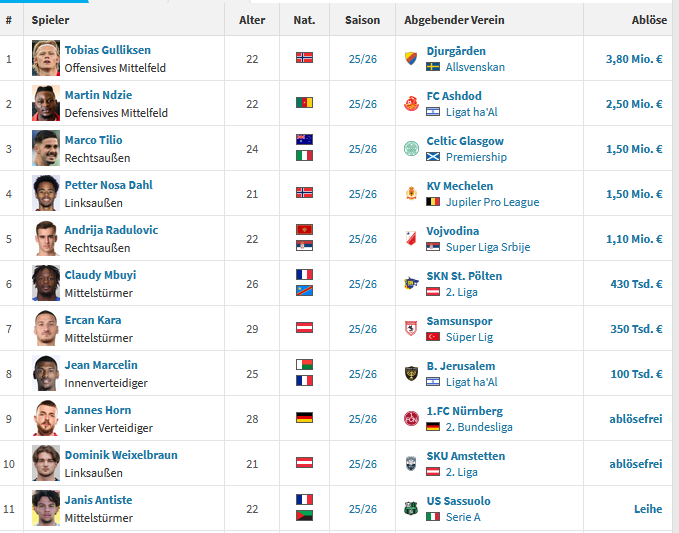Open the Celtic Glasgow crest icon
Image resolution: width=679 pixels, height=533 pixels.
click(411, 149)
